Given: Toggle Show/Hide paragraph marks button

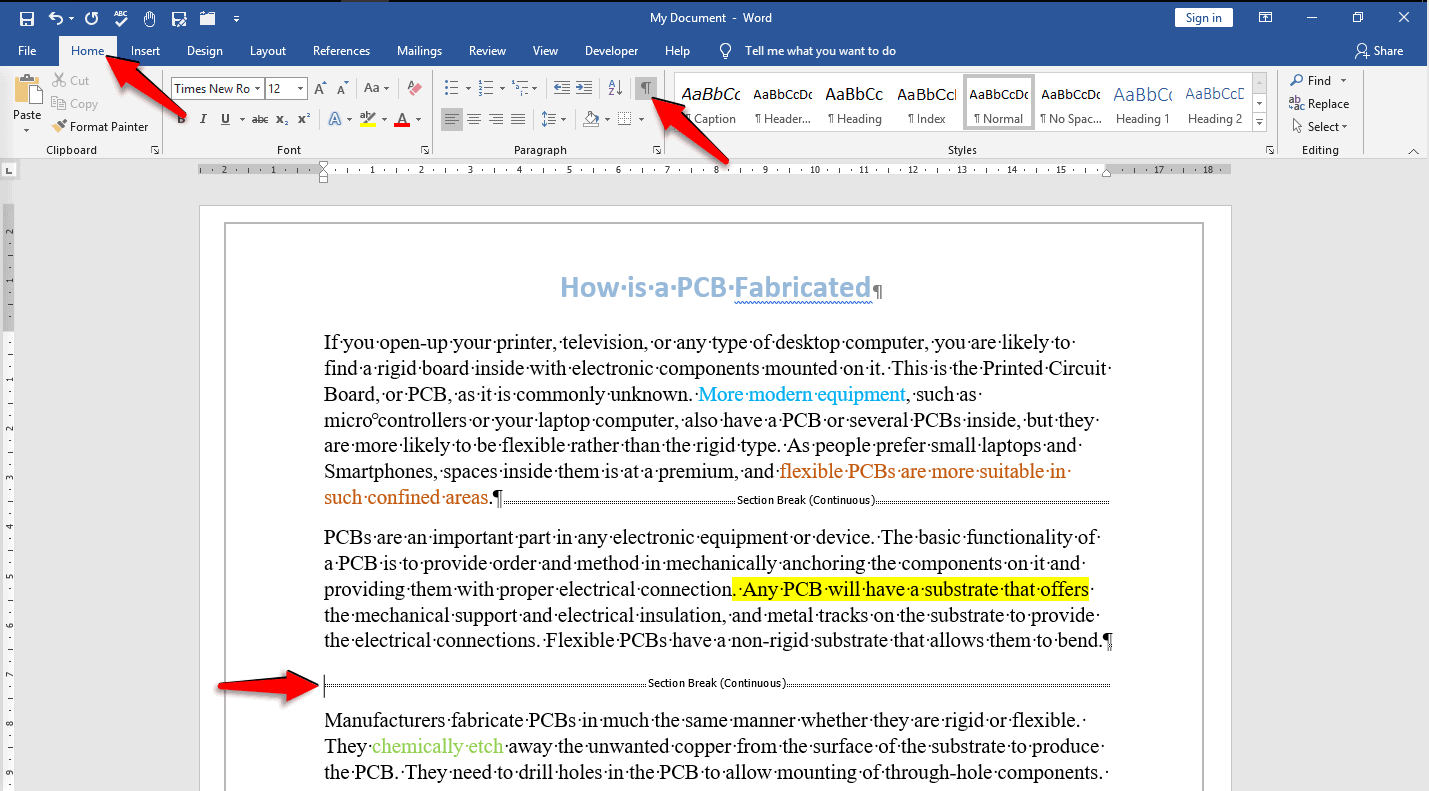Looking at the screenshot, I should (647, 88).
